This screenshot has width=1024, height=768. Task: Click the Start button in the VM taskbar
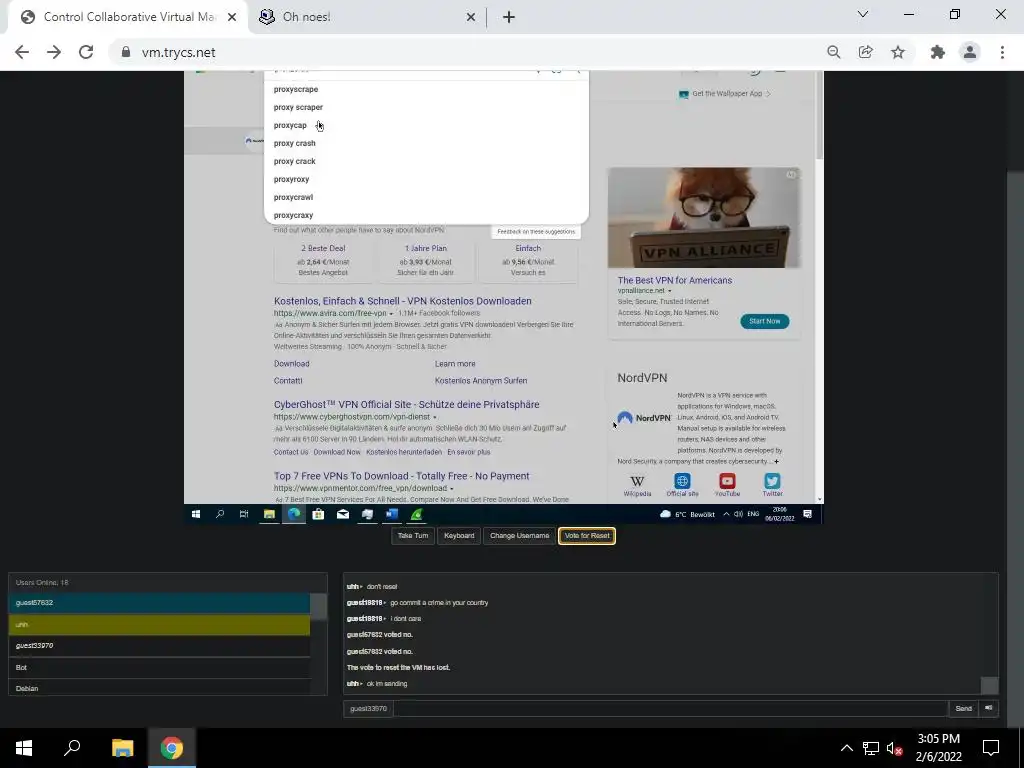(x=195, y=514)
